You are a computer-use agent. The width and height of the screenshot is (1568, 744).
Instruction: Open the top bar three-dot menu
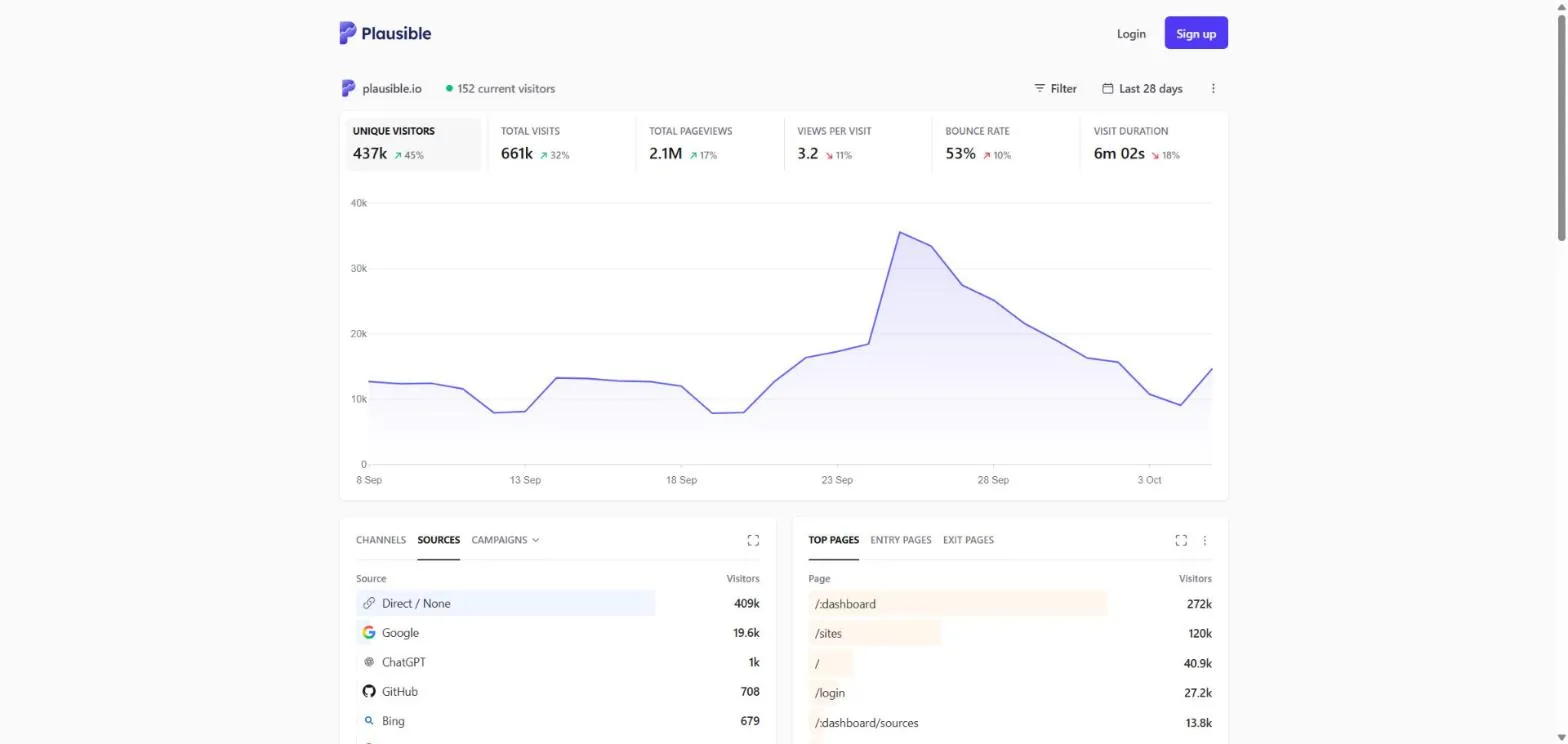1213,88
